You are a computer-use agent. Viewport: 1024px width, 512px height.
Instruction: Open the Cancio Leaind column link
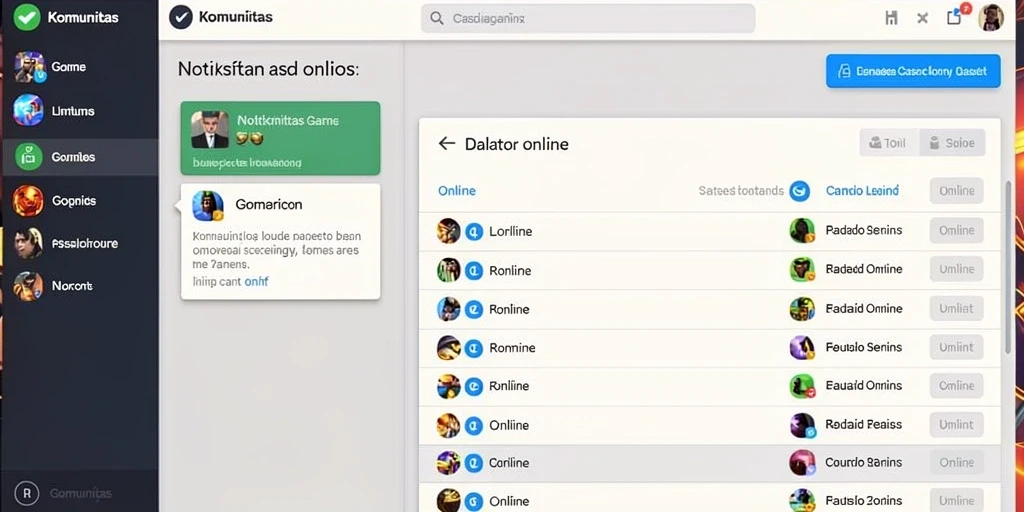[862, 191]
